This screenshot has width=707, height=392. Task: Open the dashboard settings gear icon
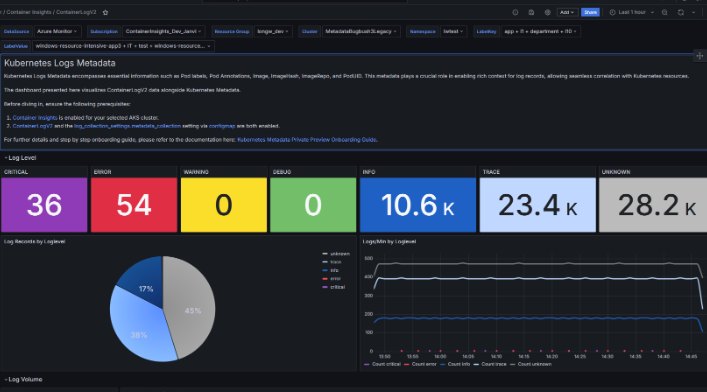coord(547,13)
